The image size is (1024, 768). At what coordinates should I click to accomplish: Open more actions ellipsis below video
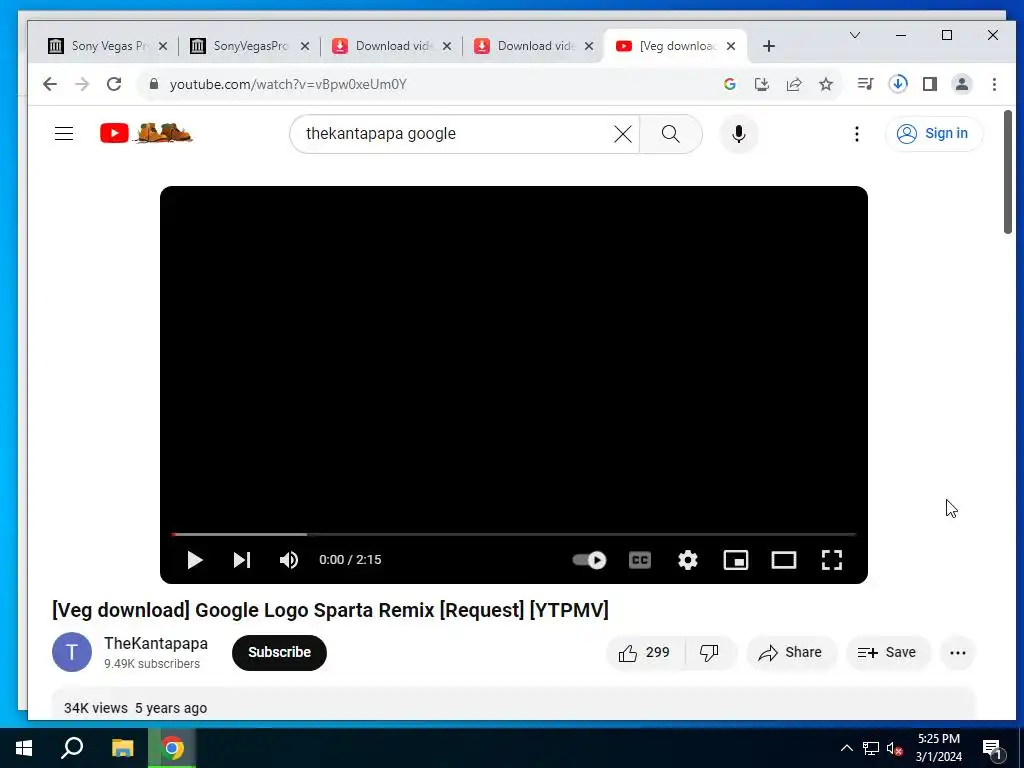click(957, 652)
